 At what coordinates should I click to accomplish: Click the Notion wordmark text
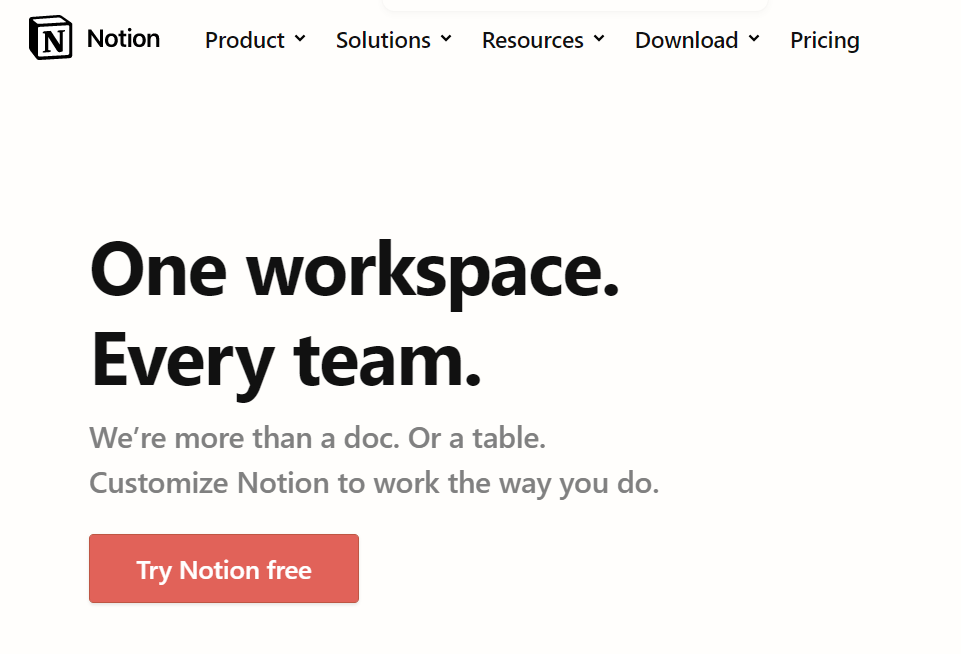click(x=123, y=39)
